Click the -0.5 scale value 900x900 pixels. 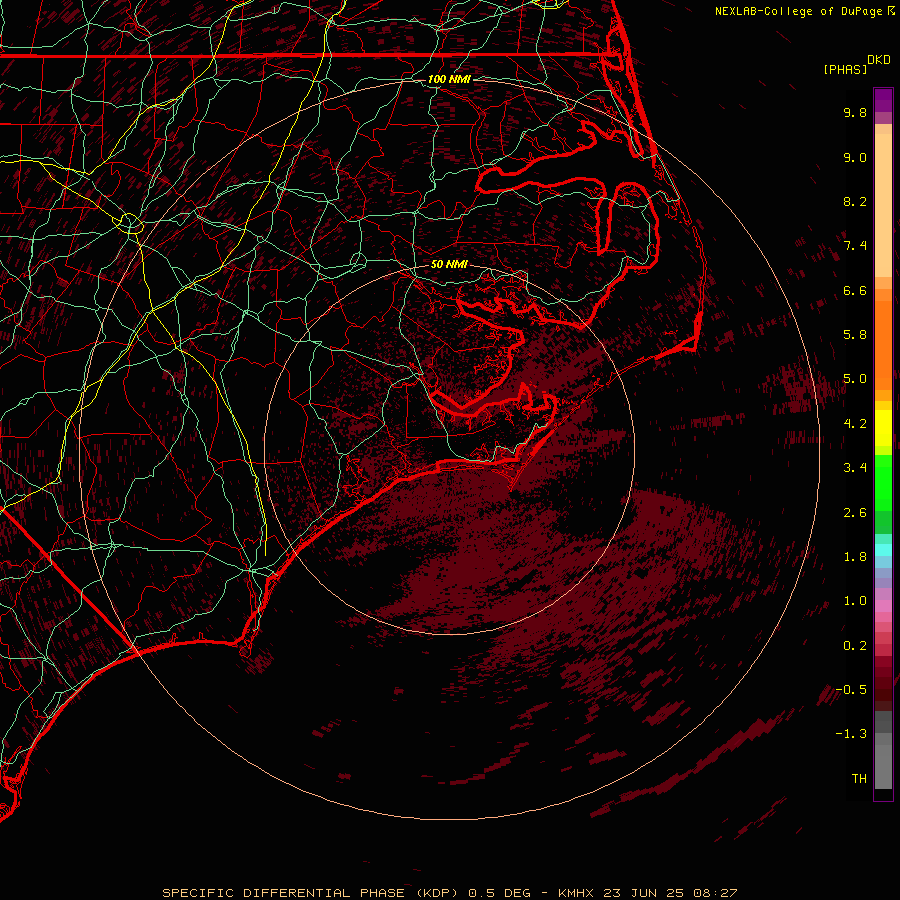pos(851,690)
